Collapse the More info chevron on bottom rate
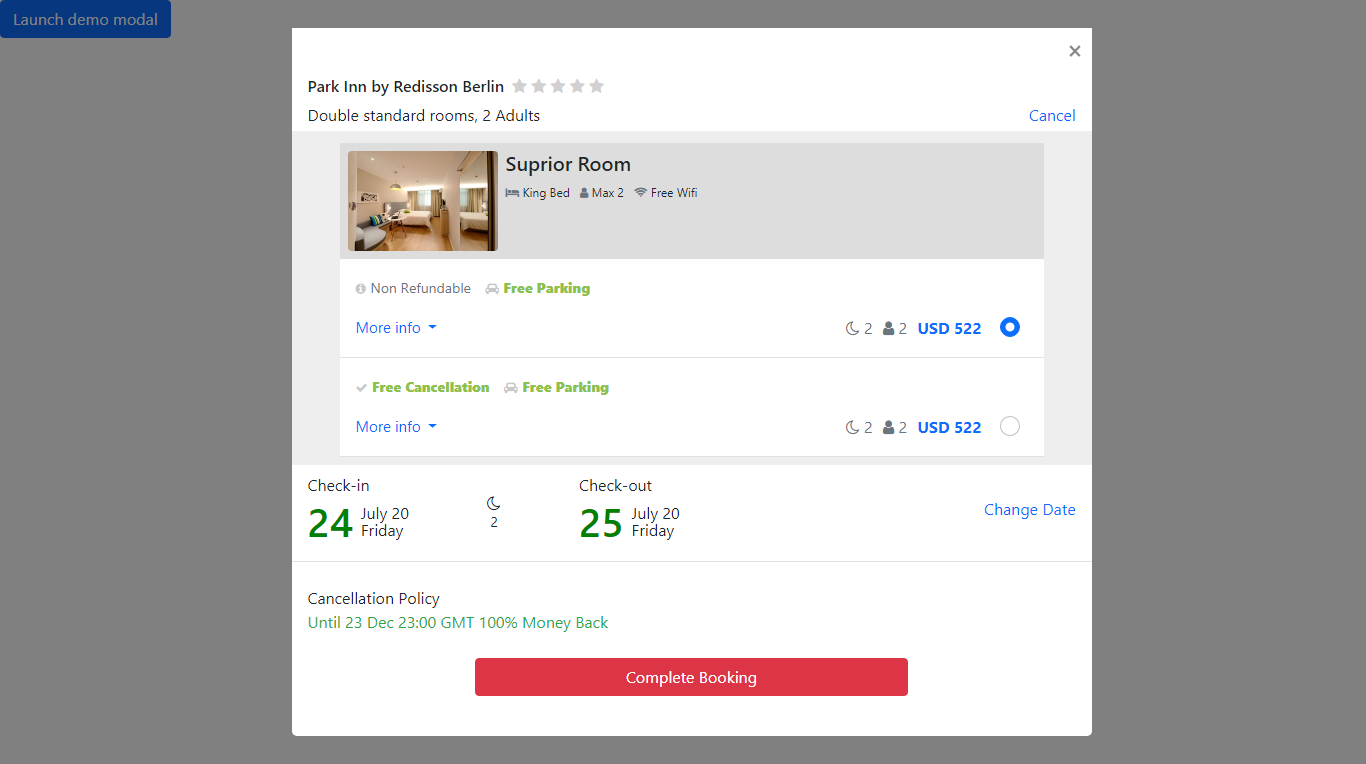The image size is (1366, 764). [x=432, y=426]
